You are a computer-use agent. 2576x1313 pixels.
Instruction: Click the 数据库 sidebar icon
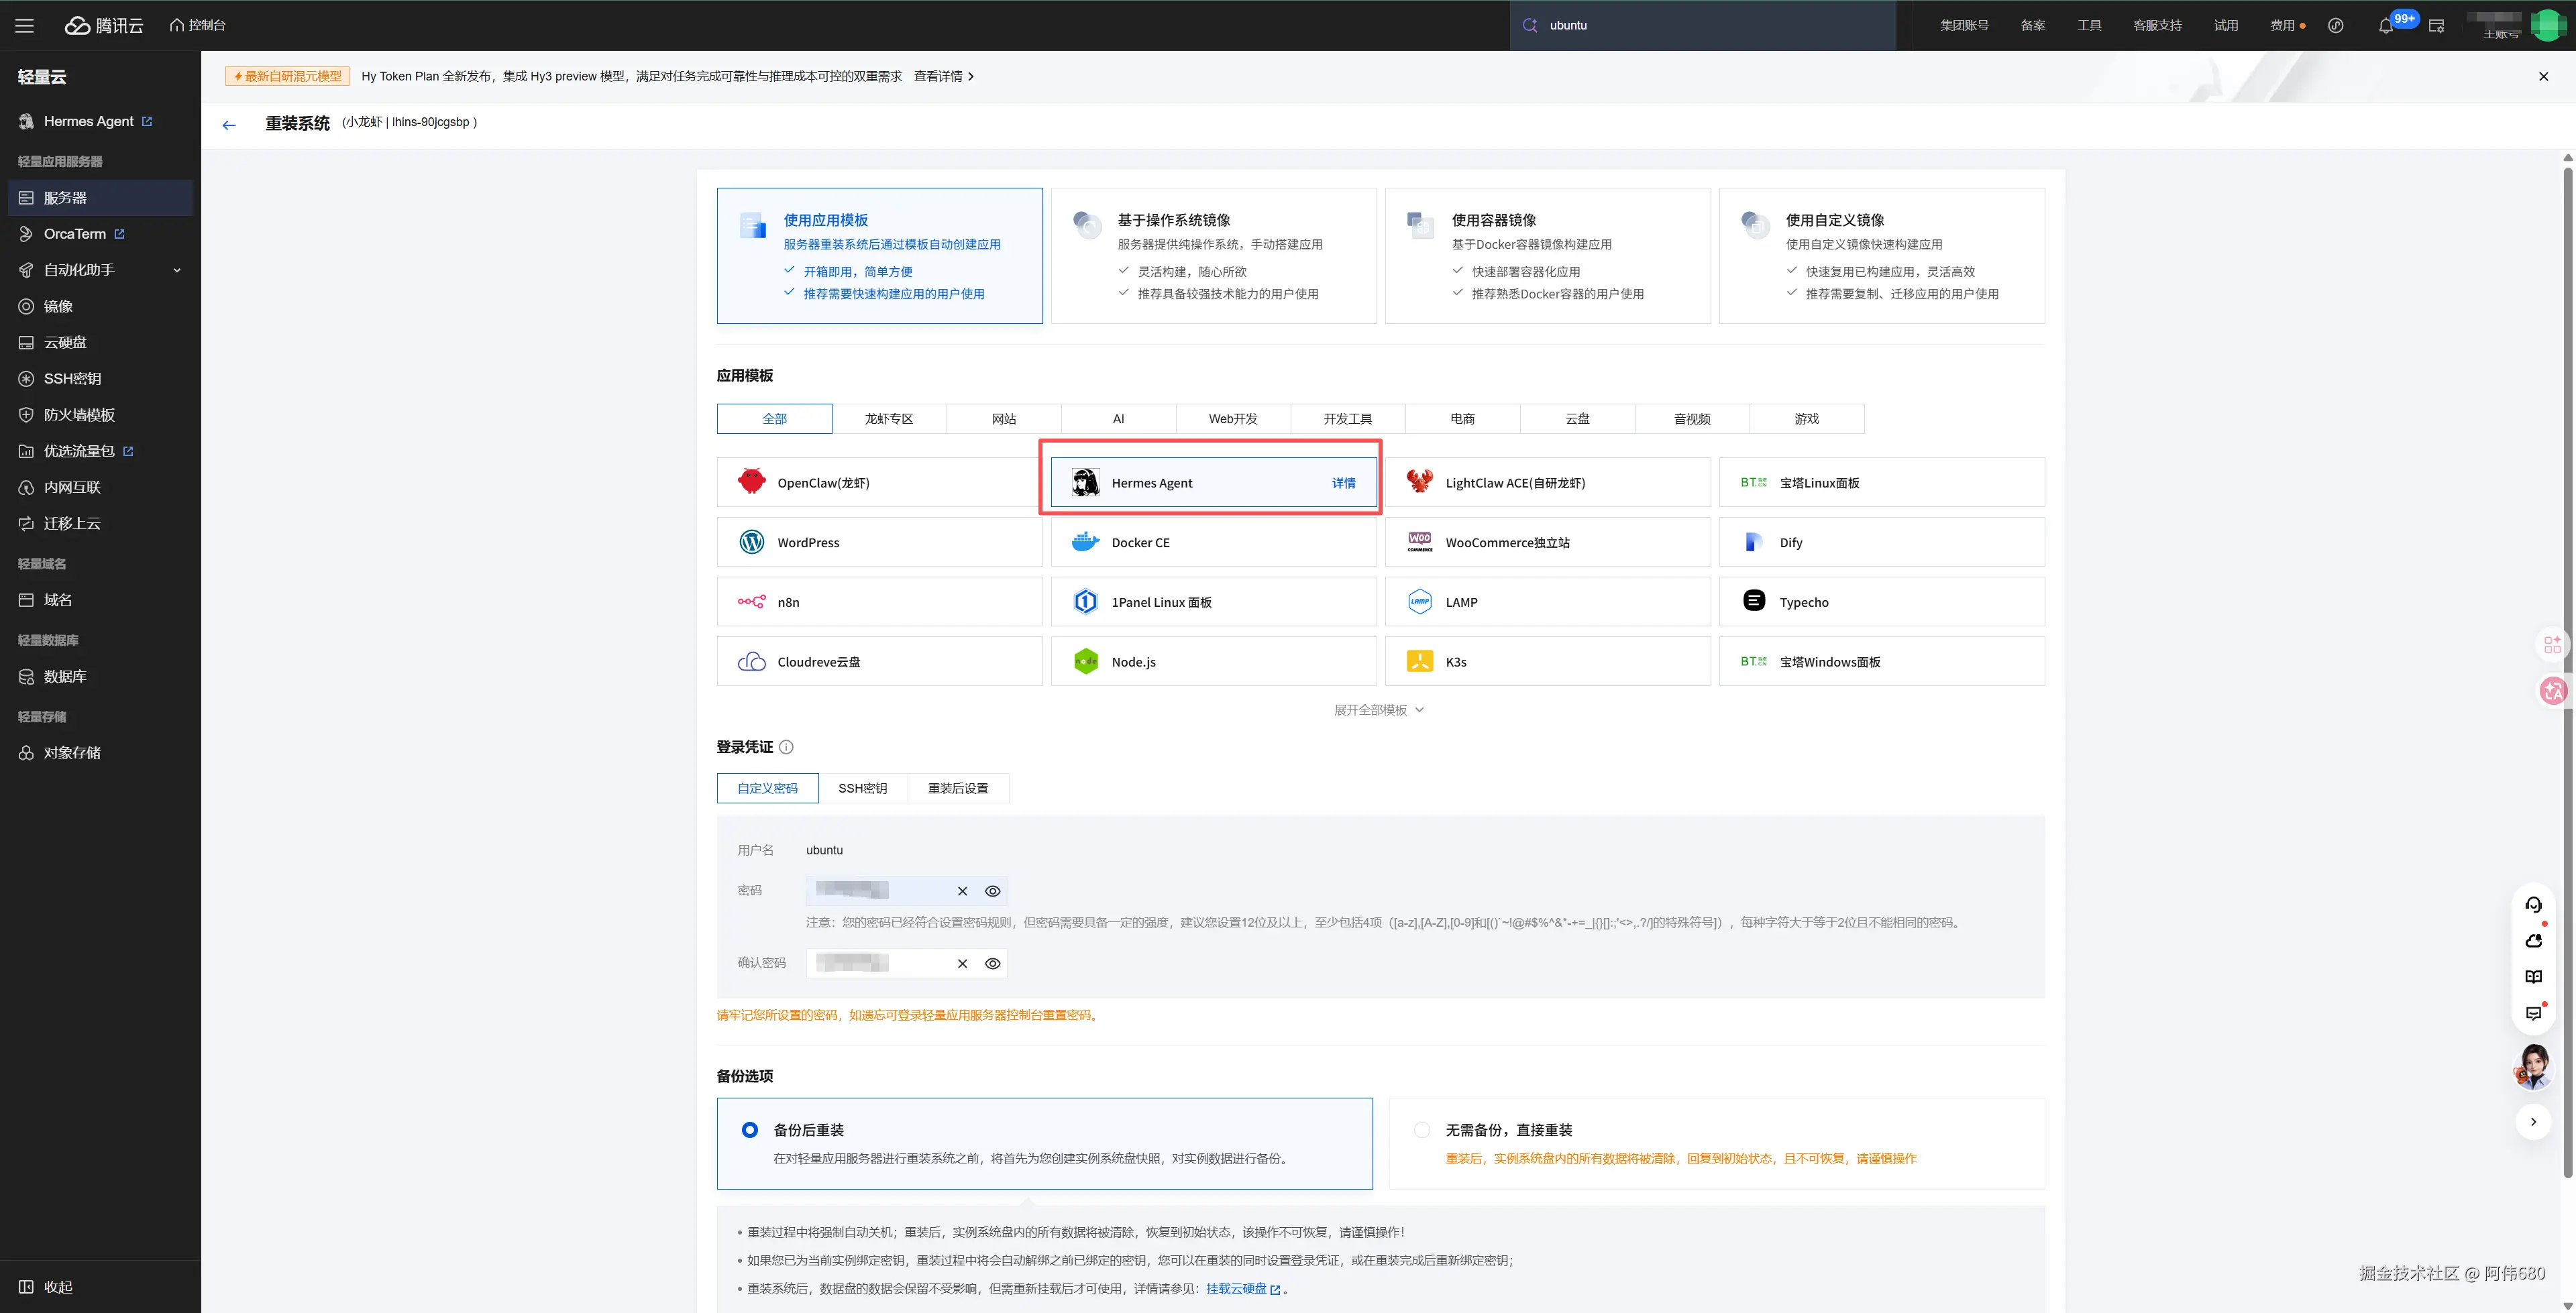[x=26, y=677]
